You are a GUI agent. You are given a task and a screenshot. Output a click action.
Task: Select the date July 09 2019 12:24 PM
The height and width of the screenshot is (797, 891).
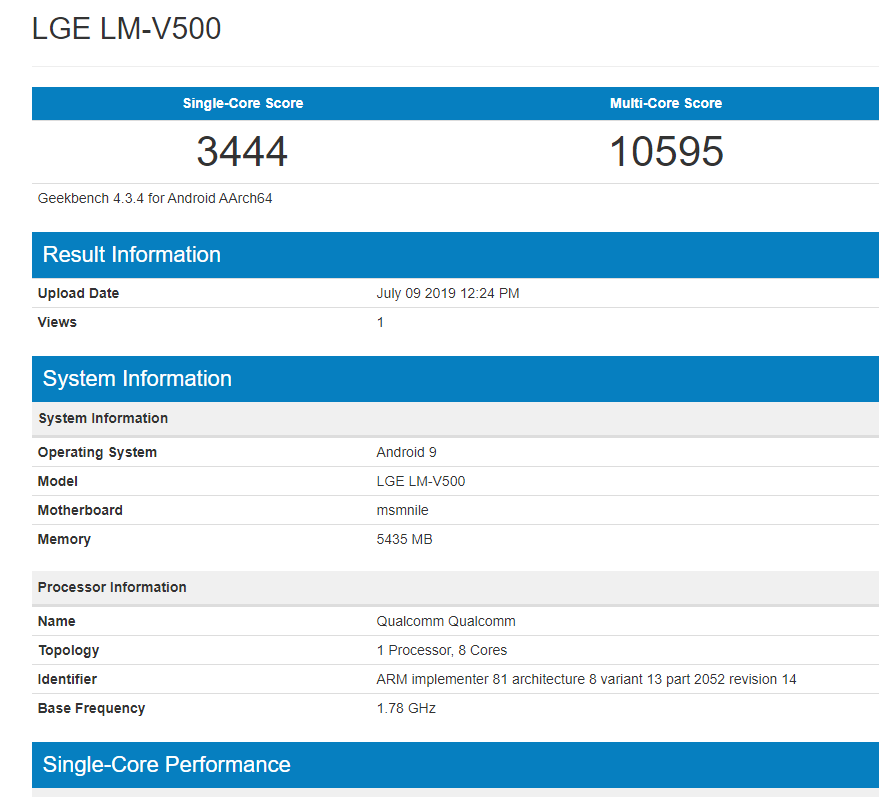[448, 293]
